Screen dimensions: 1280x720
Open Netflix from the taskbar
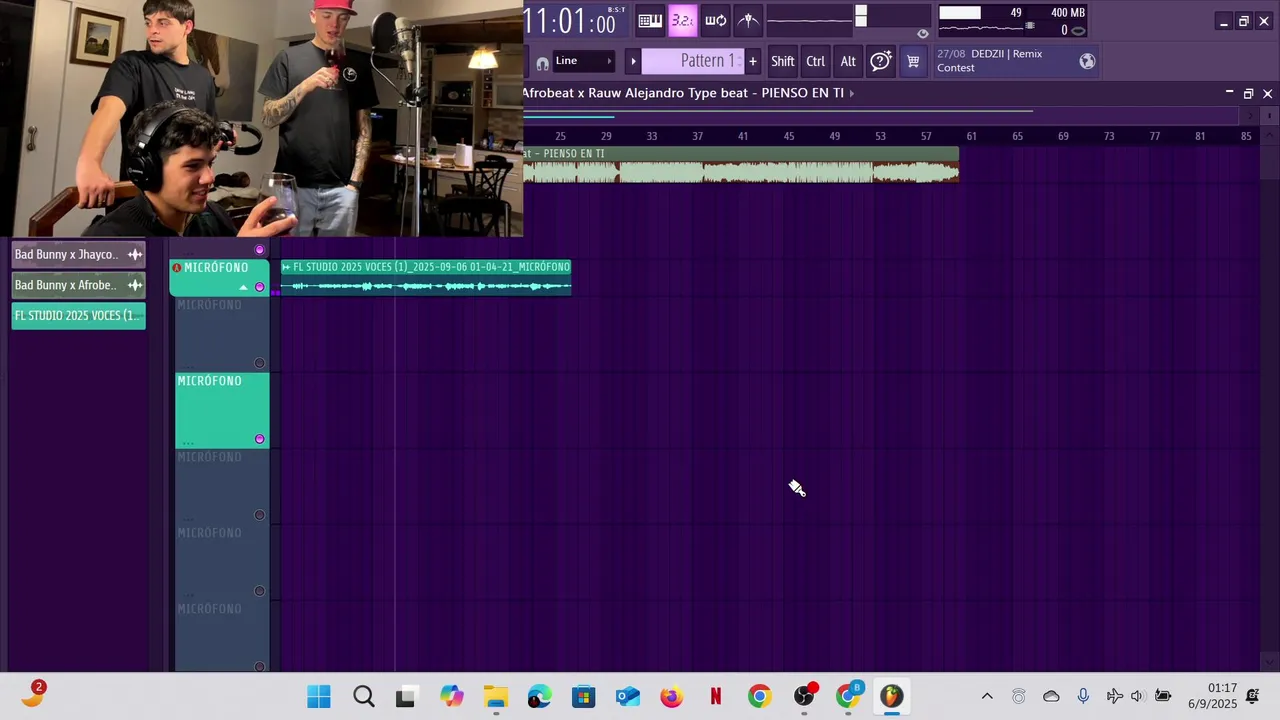point(716,696)
